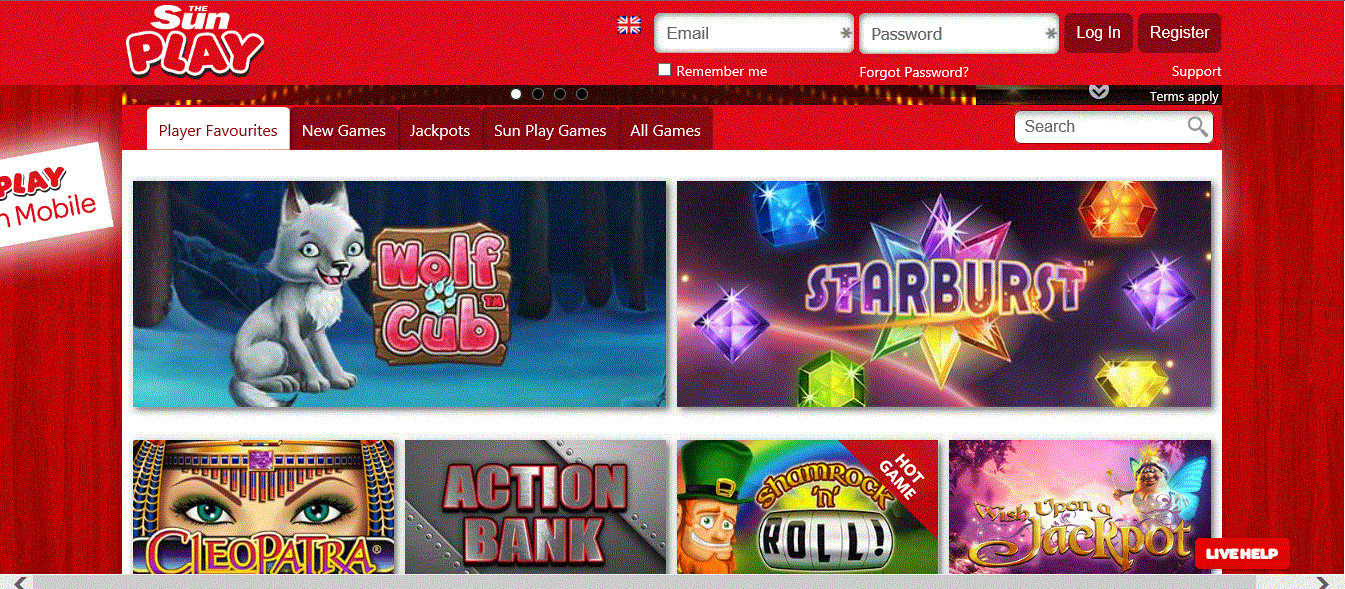
Task: Select the UK flag language icon
Action: point(629,25)
